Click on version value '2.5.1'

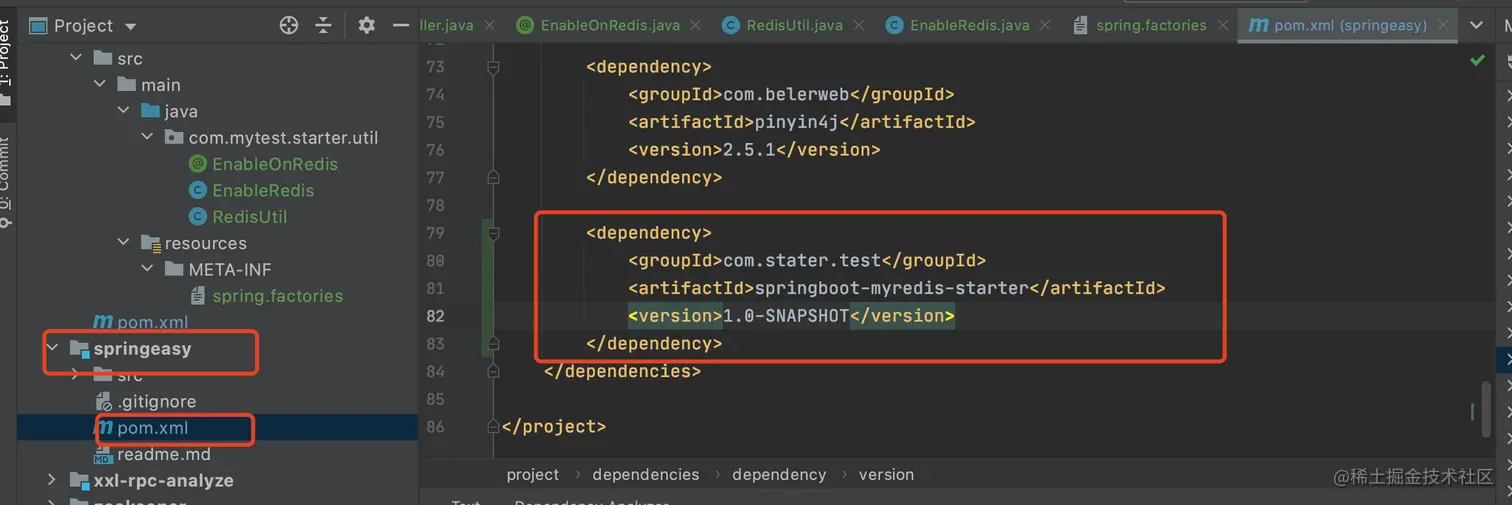click(x=749, y=150)
